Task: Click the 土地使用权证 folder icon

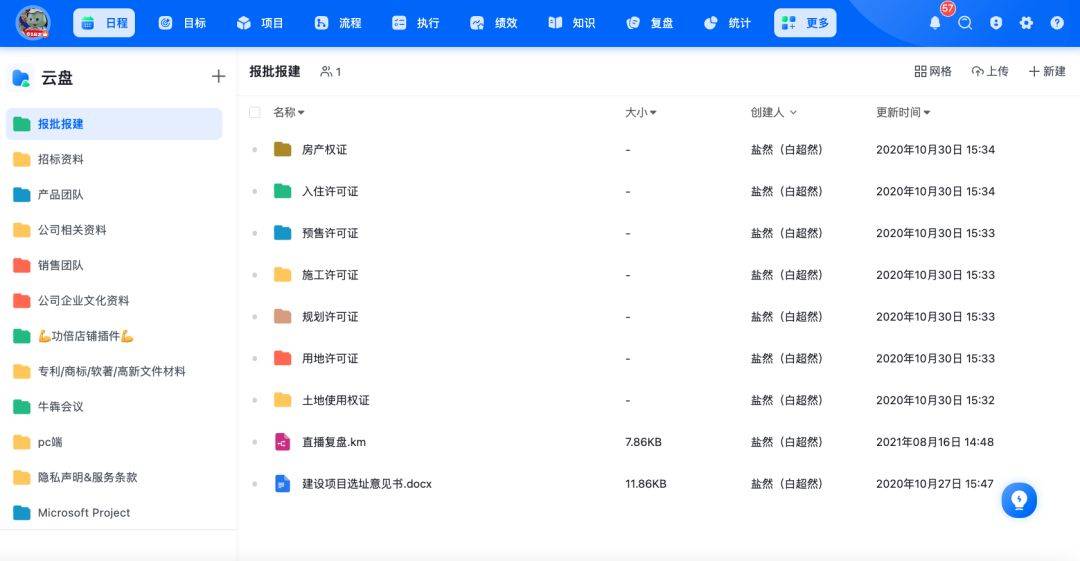Action: coord(282,400)
